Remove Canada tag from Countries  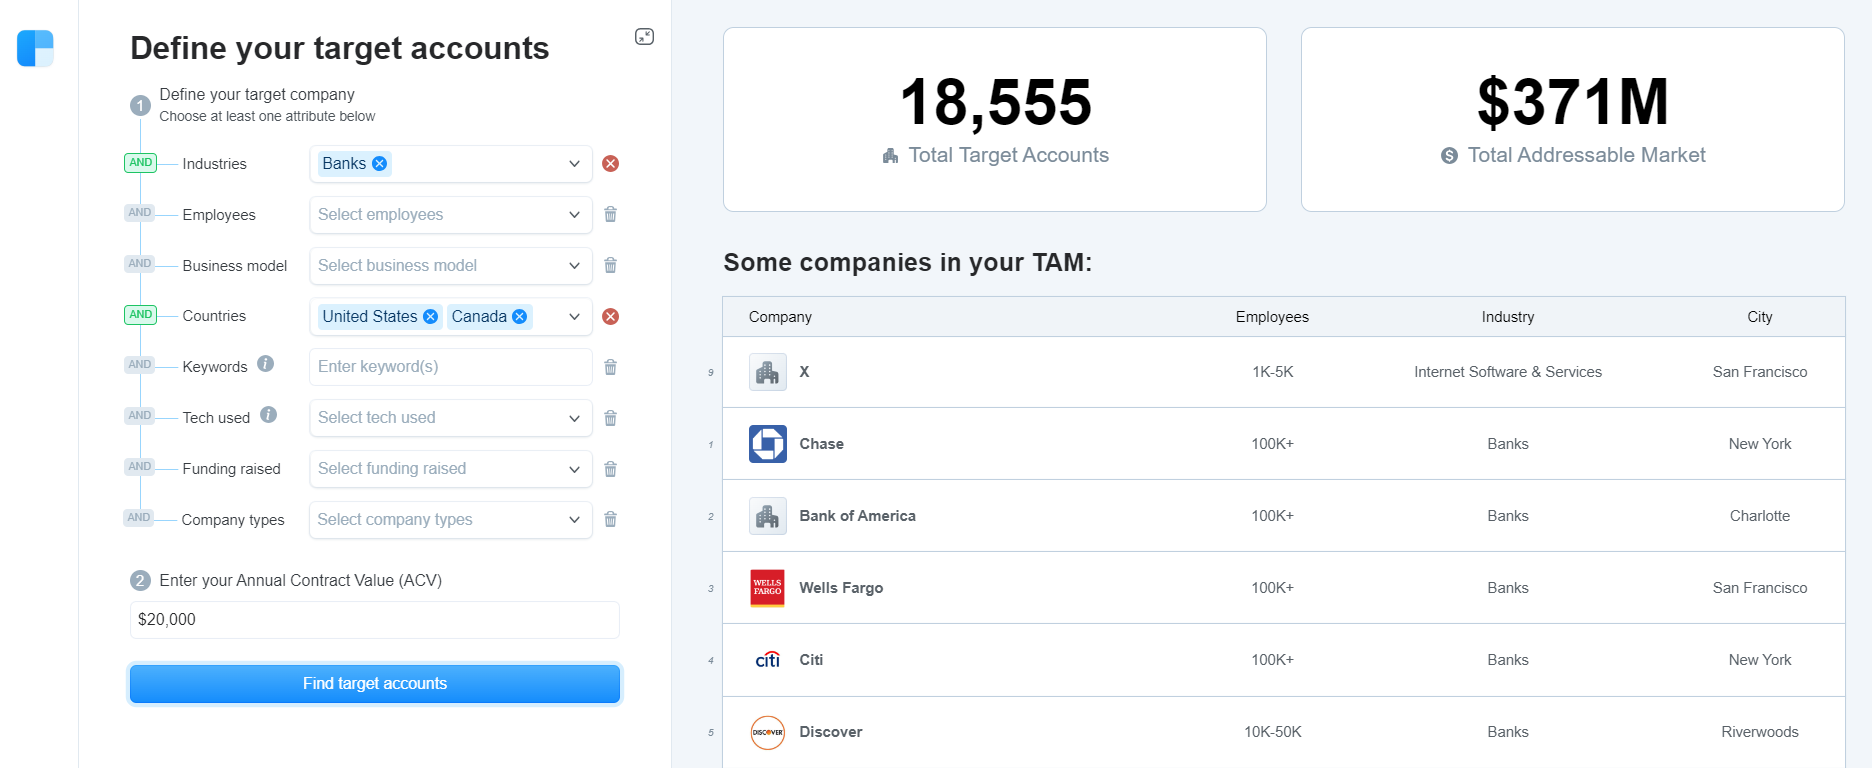click(x=520, y=317)
